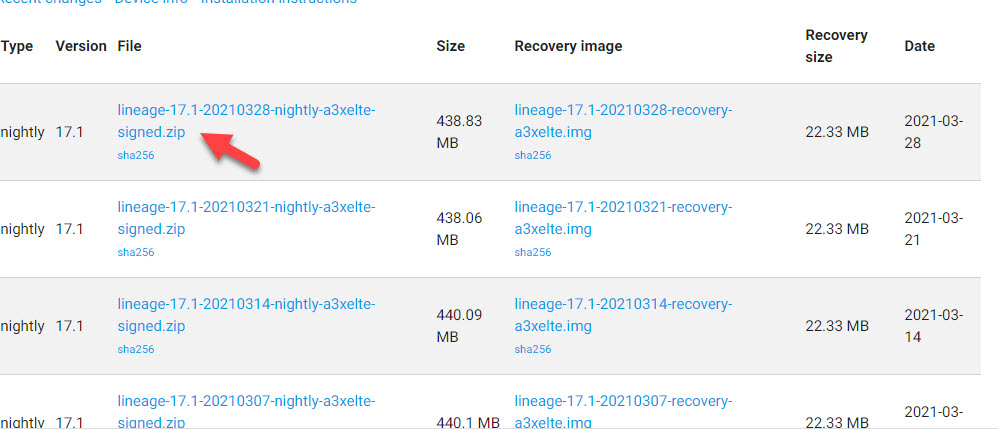
Task: Click the Version column header
Action: coord(81,46)
